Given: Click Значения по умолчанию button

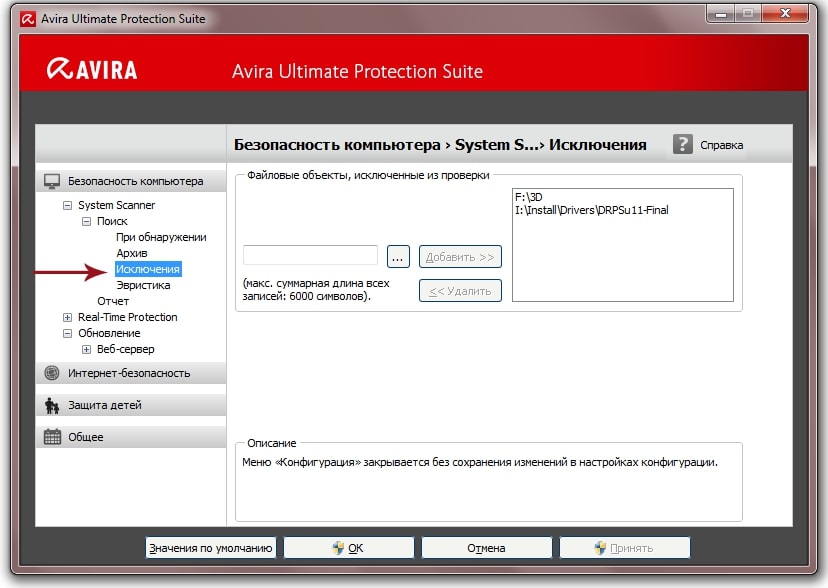Looking at the screenshot, I should click(x=211, y=548).
